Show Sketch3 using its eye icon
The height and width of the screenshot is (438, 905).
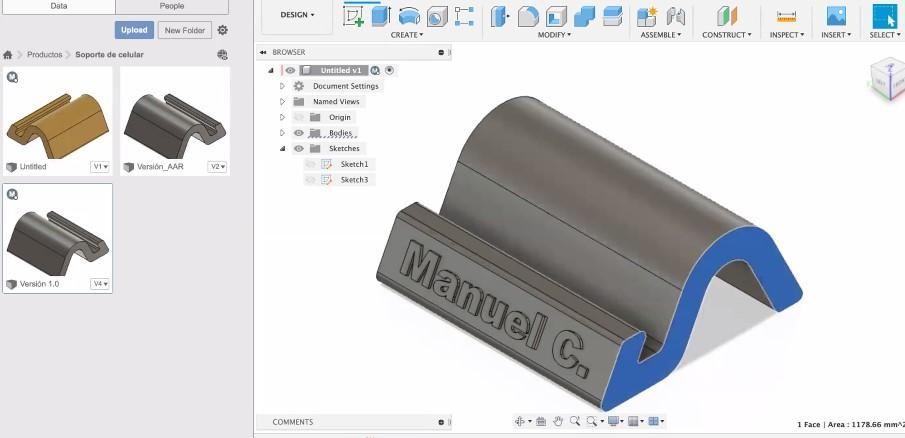pyautogui.click(x=311, y=180)
